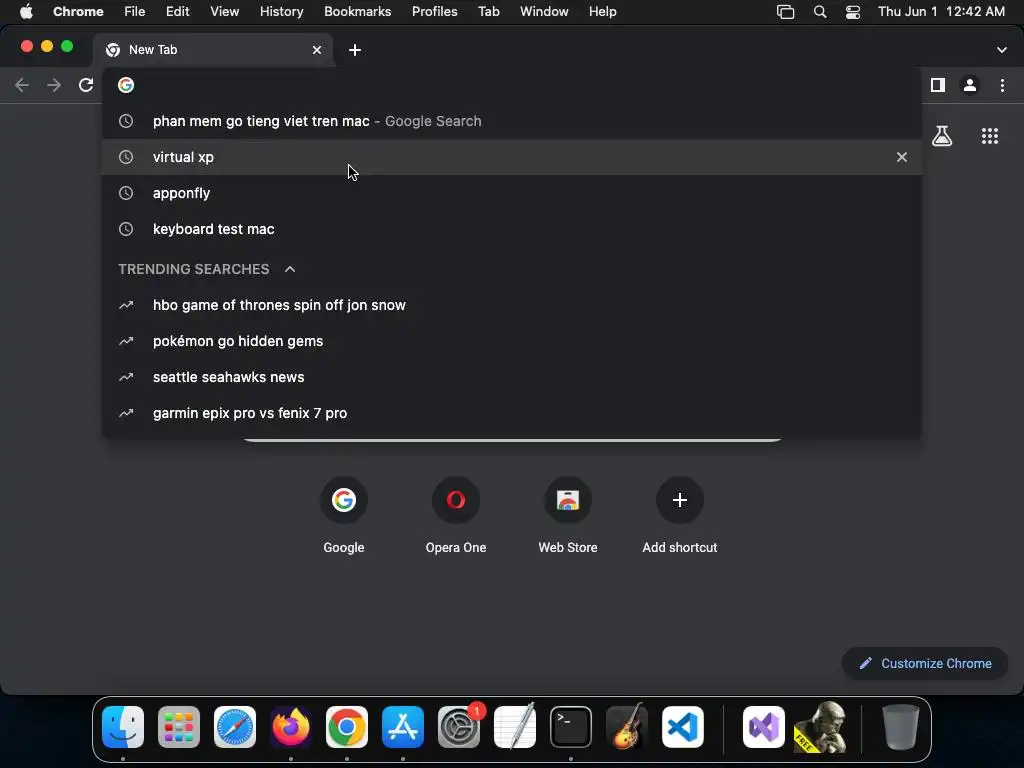Open the Chrome application menu
Viewport: 1024px width, 768px height.
(78, 12)
